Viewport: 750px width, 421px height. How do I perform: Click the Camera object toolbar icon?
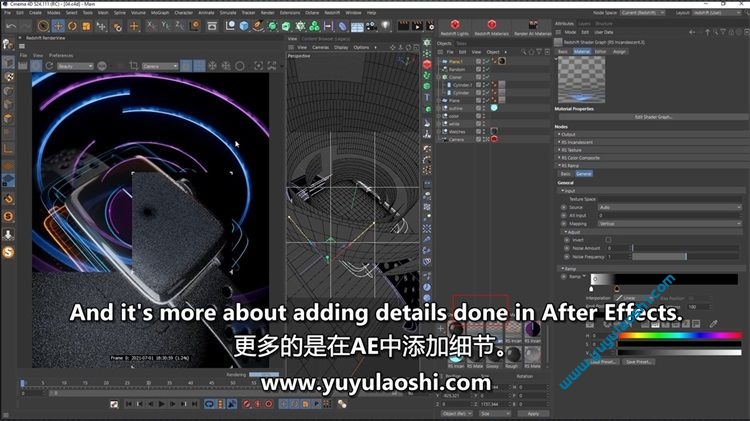click(371, 26)
